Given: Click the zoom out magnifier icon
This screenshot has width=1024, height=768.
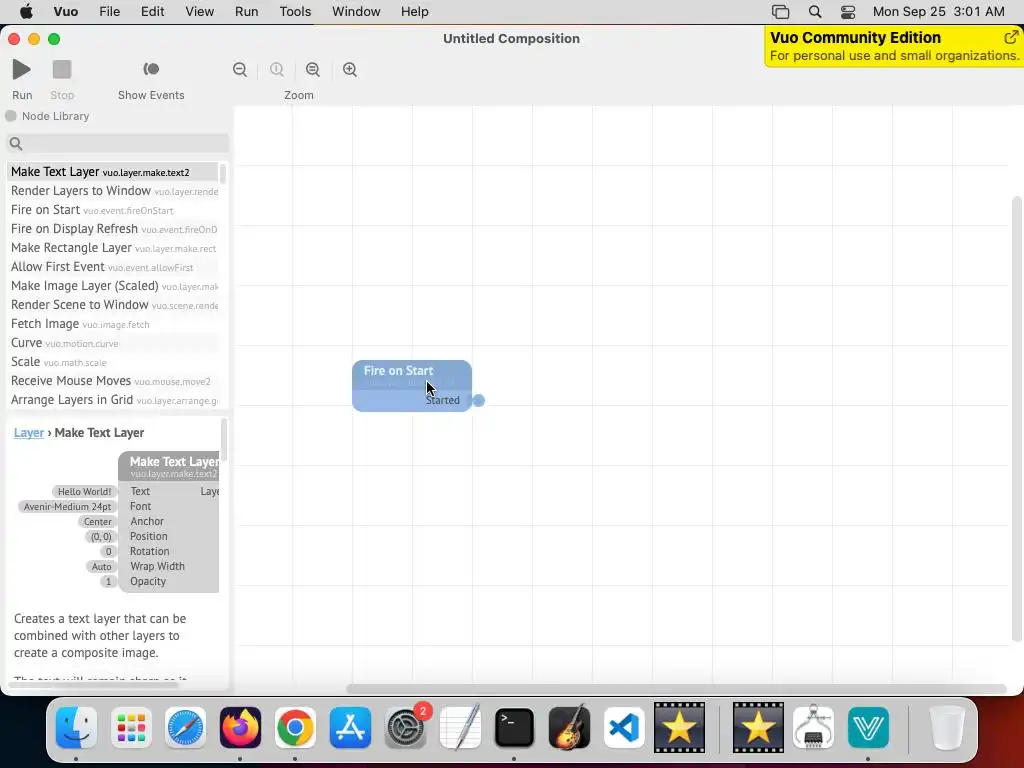Looking at the screenshot, I should [x=240, y=69].
